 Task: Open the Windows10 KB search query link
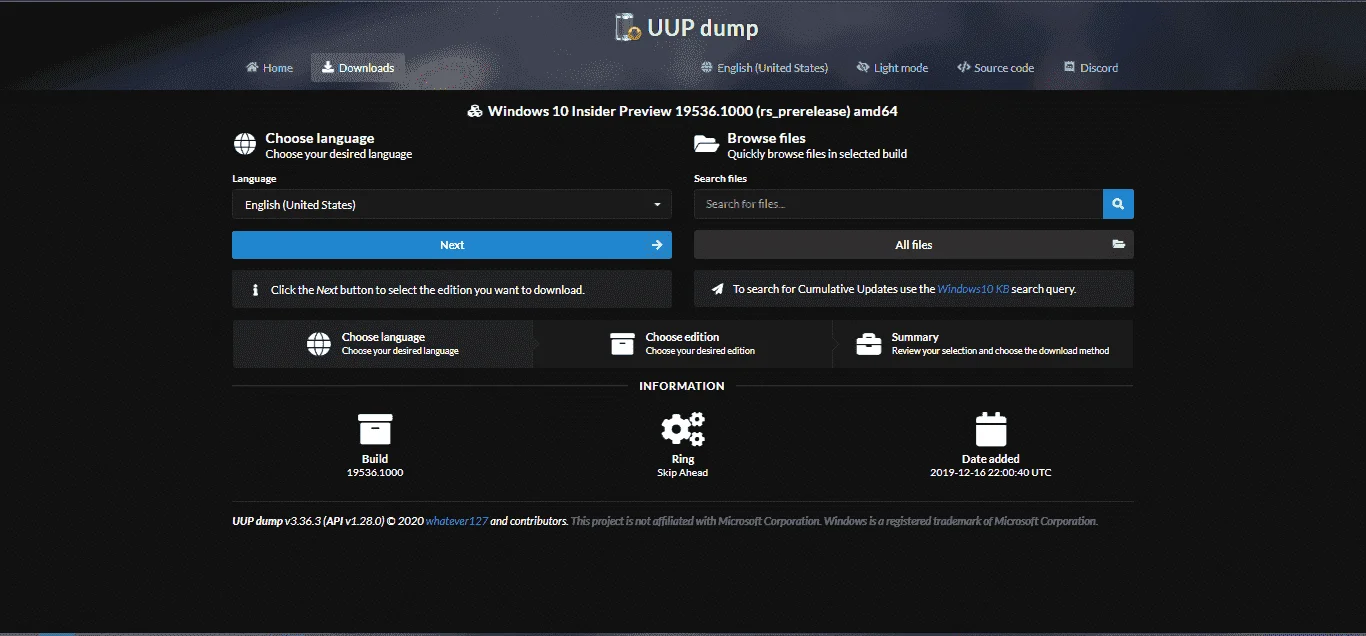tap(973, 289)
